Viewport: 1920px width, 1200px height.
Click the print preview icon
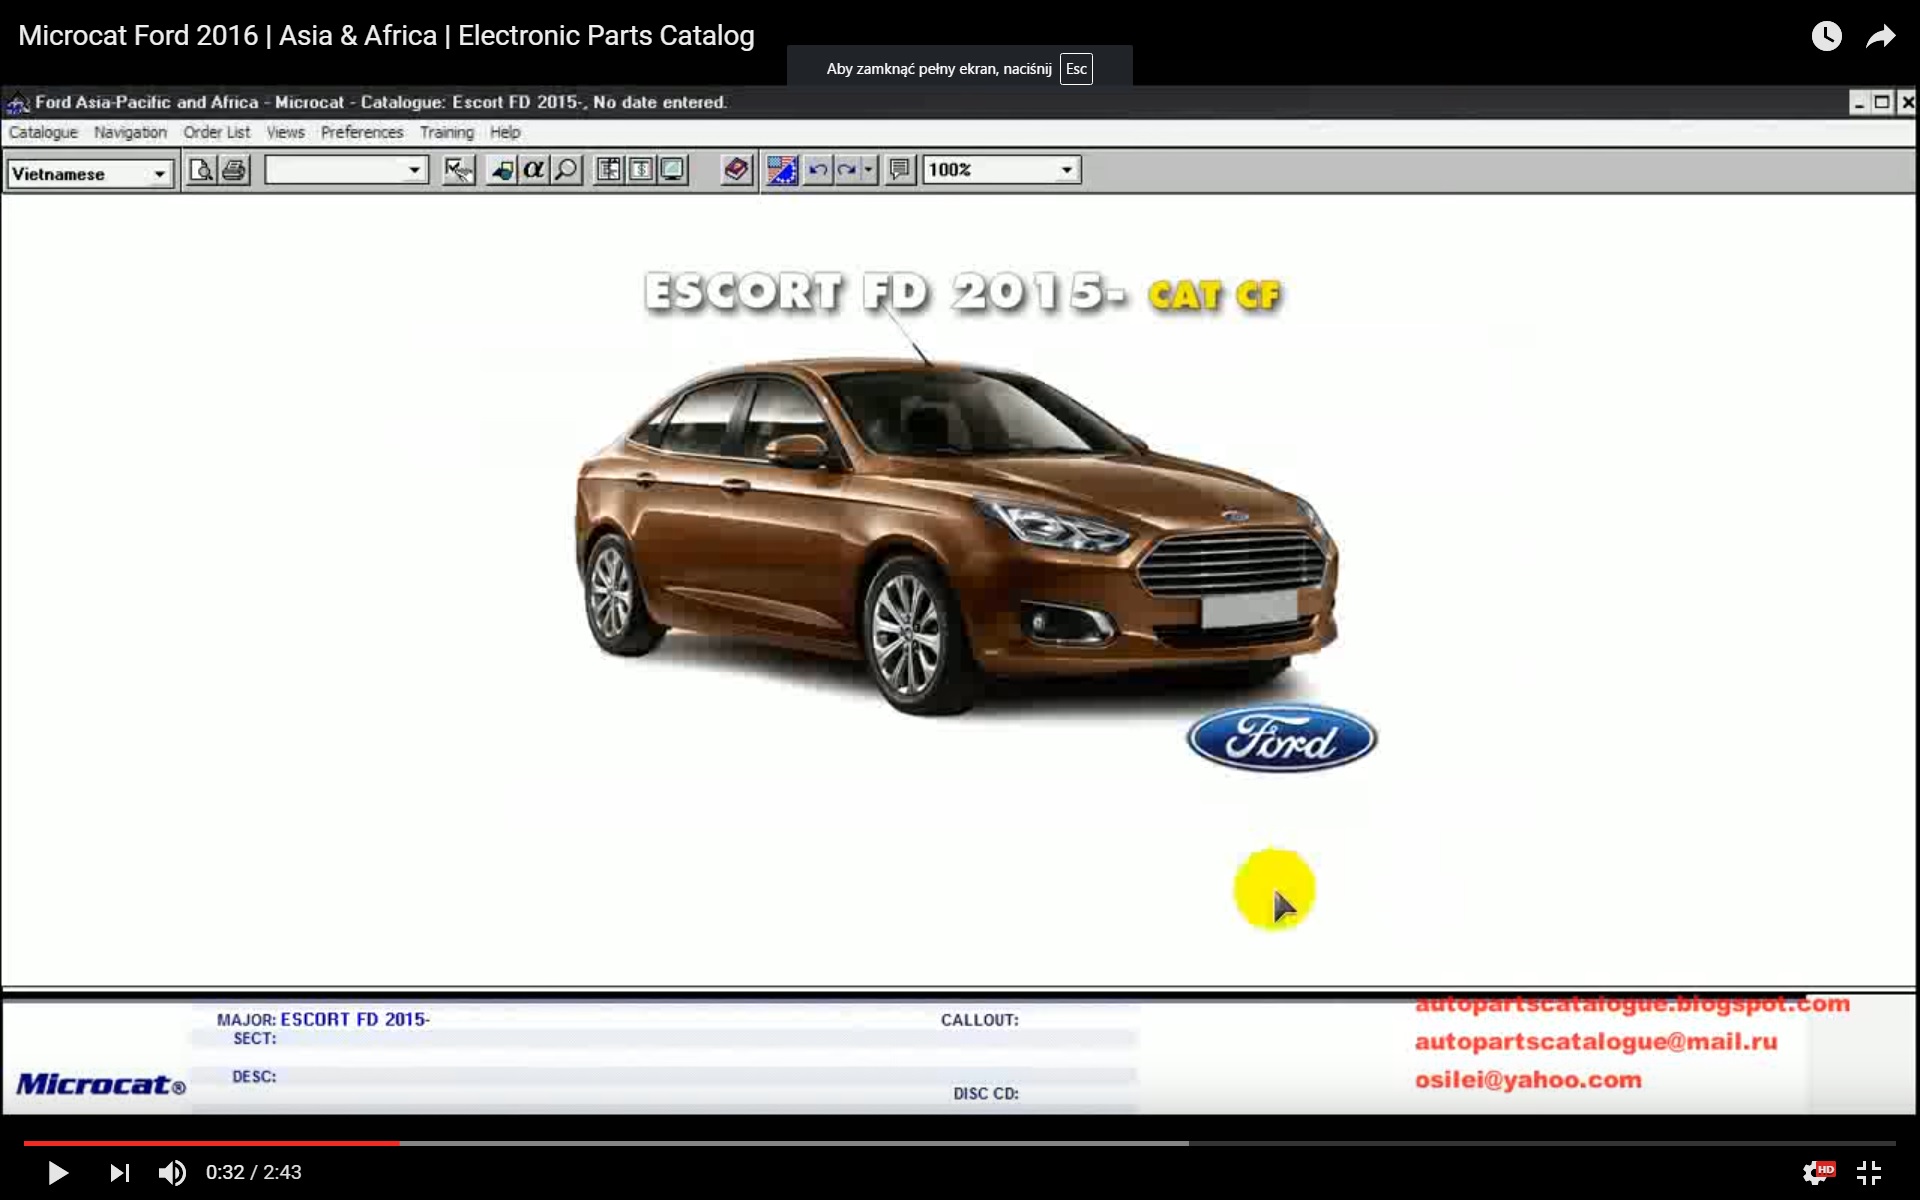coord(201,170)
